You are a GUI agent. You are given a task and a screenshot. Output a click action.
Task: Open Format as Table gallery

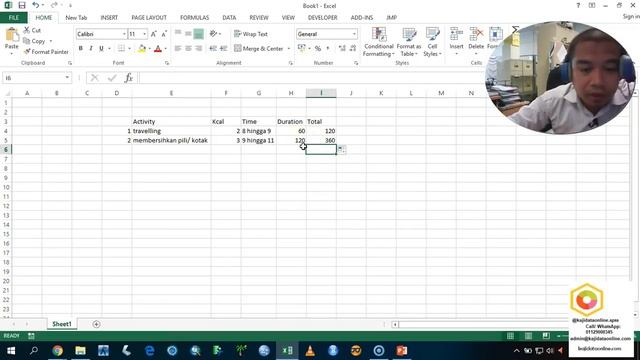pyautogui.click(x=409, y=42)
